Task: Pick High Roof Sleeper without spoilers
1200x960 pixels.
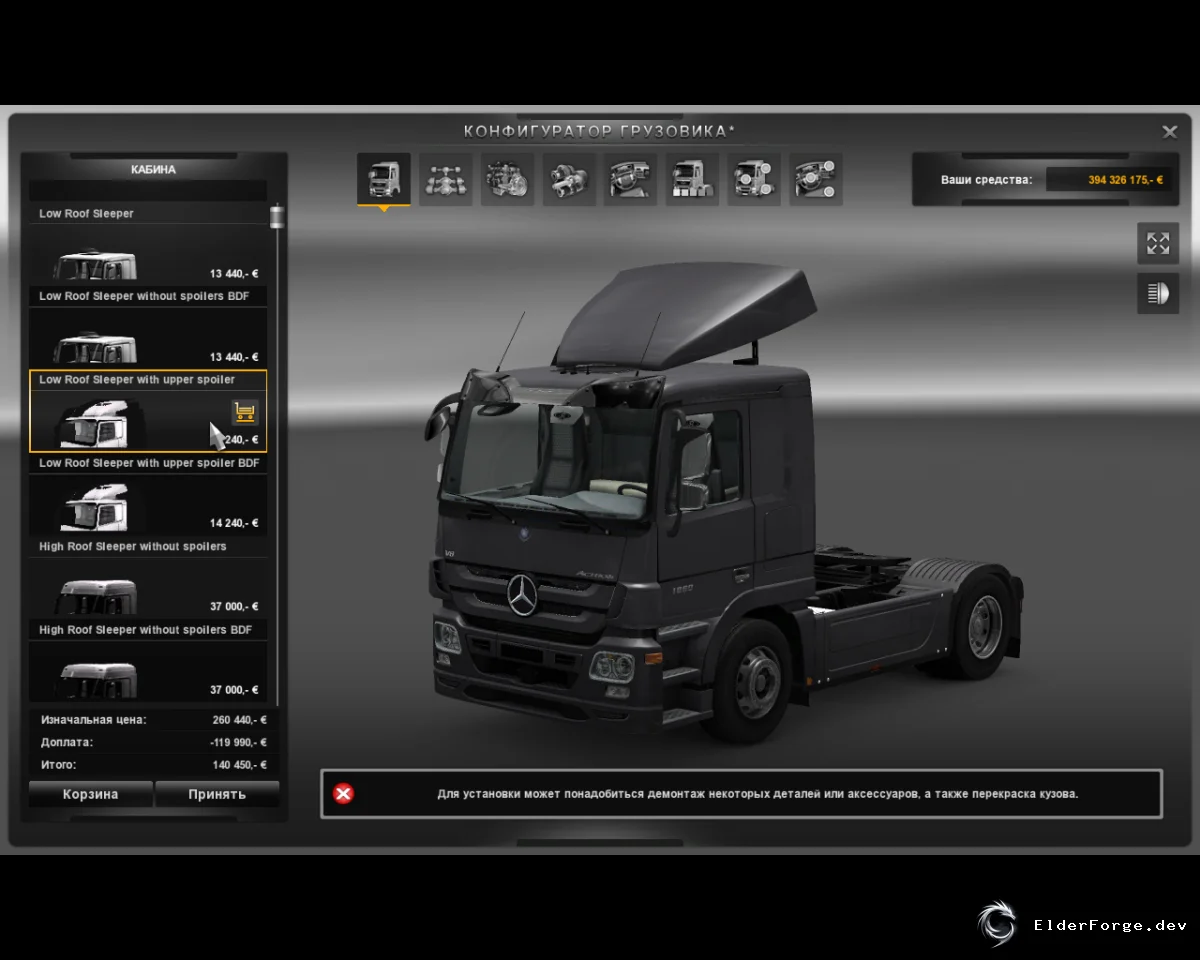Action: [148, 578]
